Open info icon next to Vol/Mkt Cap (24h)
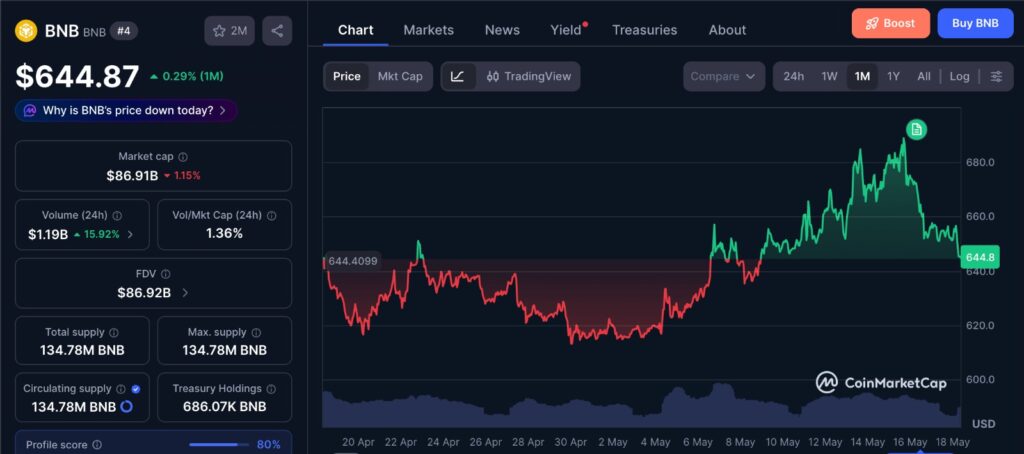This screenshot has height=454, width=1024. tap(272, 216)
